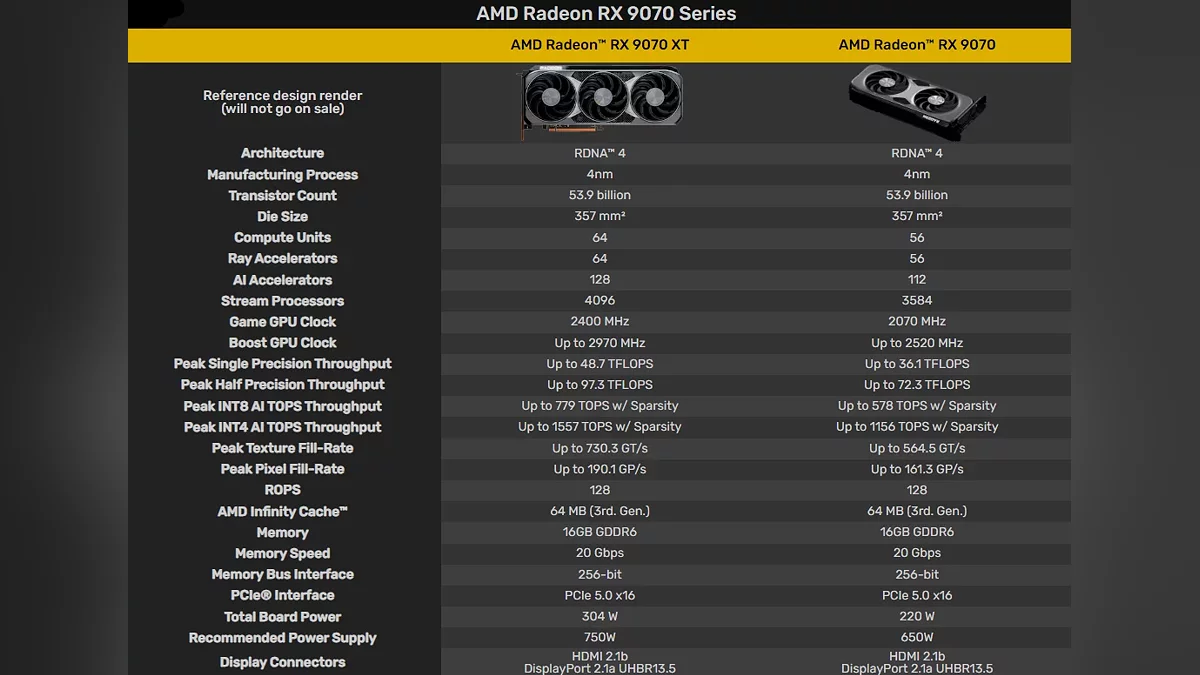Select the 2400 MHz game clock value
The height and width of the screenshot is (675, 1200).
[600, 322]
